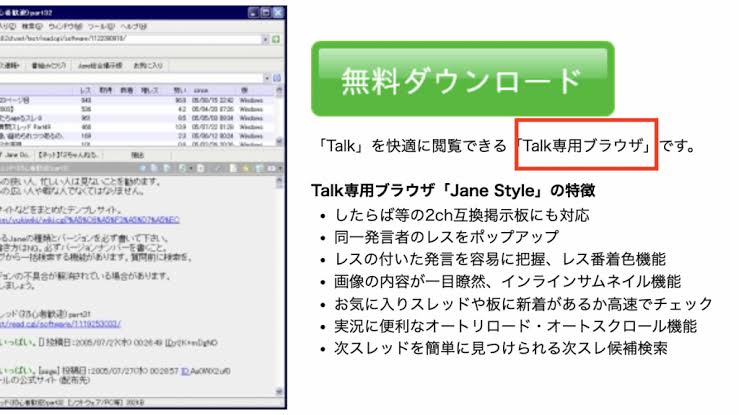The image size is (739, 415).
Task: Click the green go icon beside address bar
Action: (x=276, y=39)
